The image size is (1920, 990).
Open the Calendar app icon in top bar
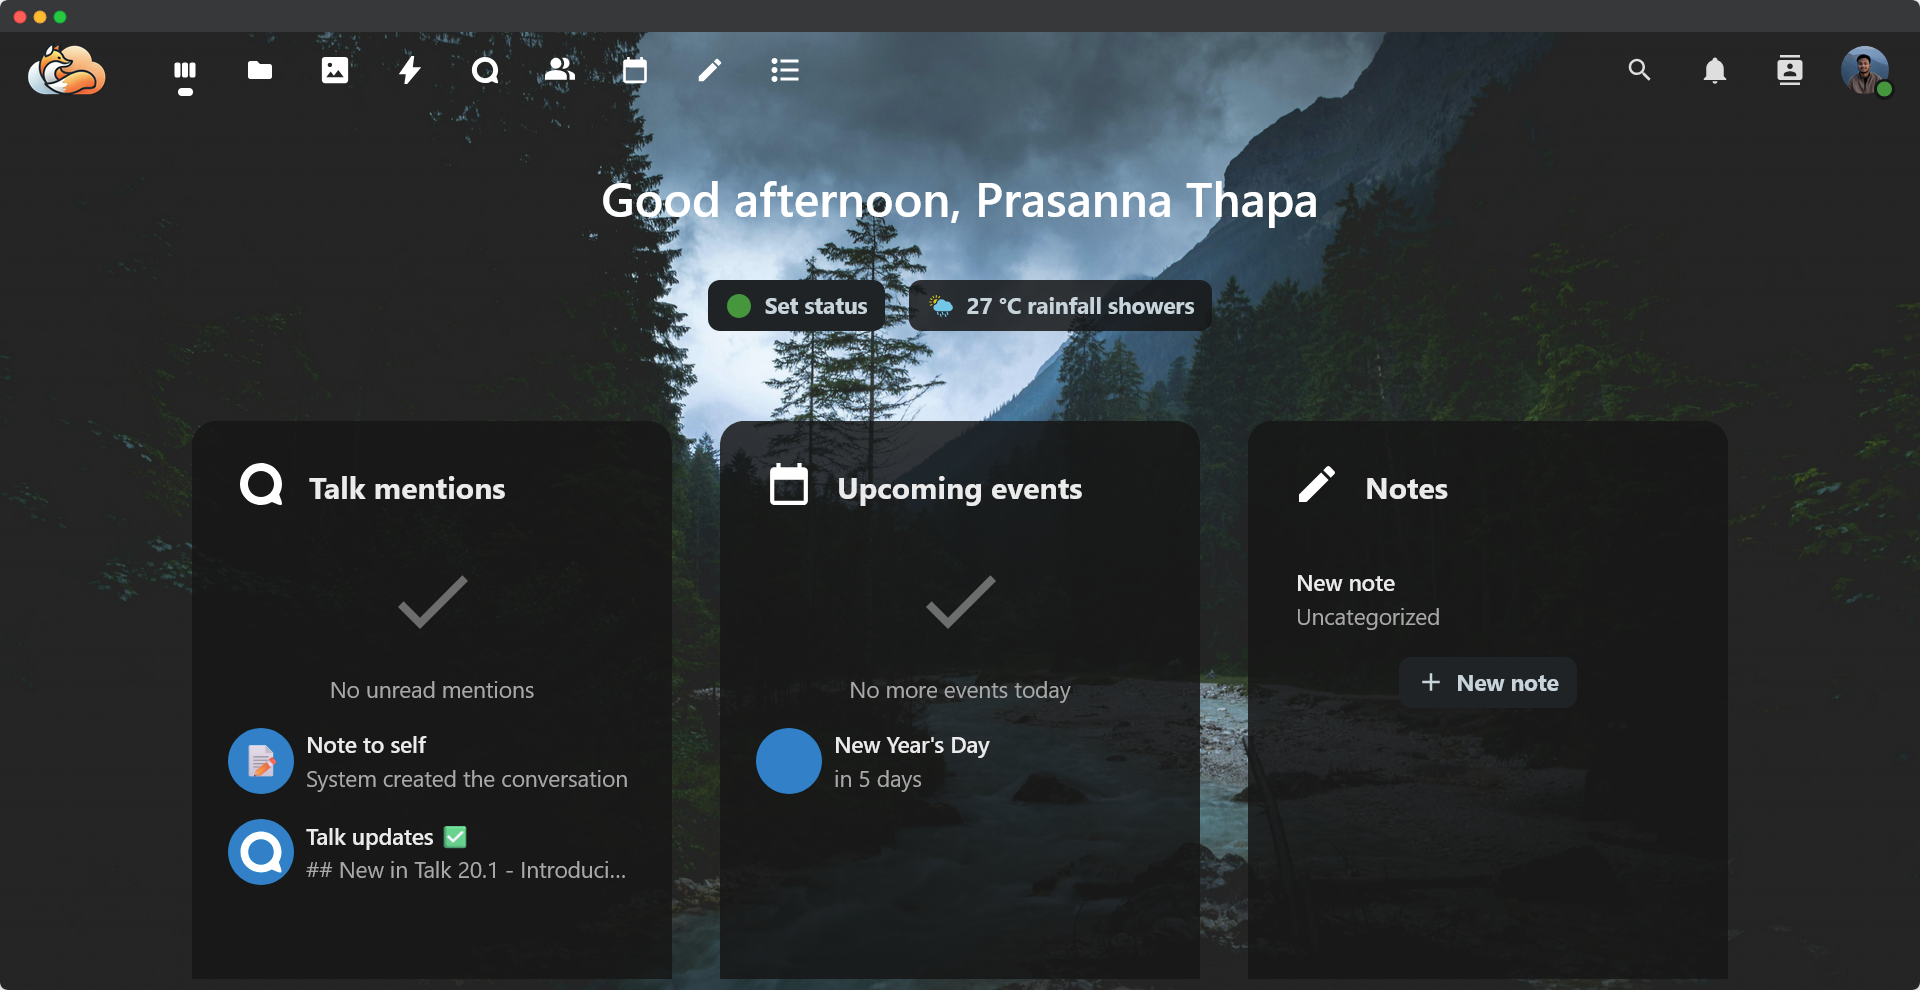tap(635, 70)
